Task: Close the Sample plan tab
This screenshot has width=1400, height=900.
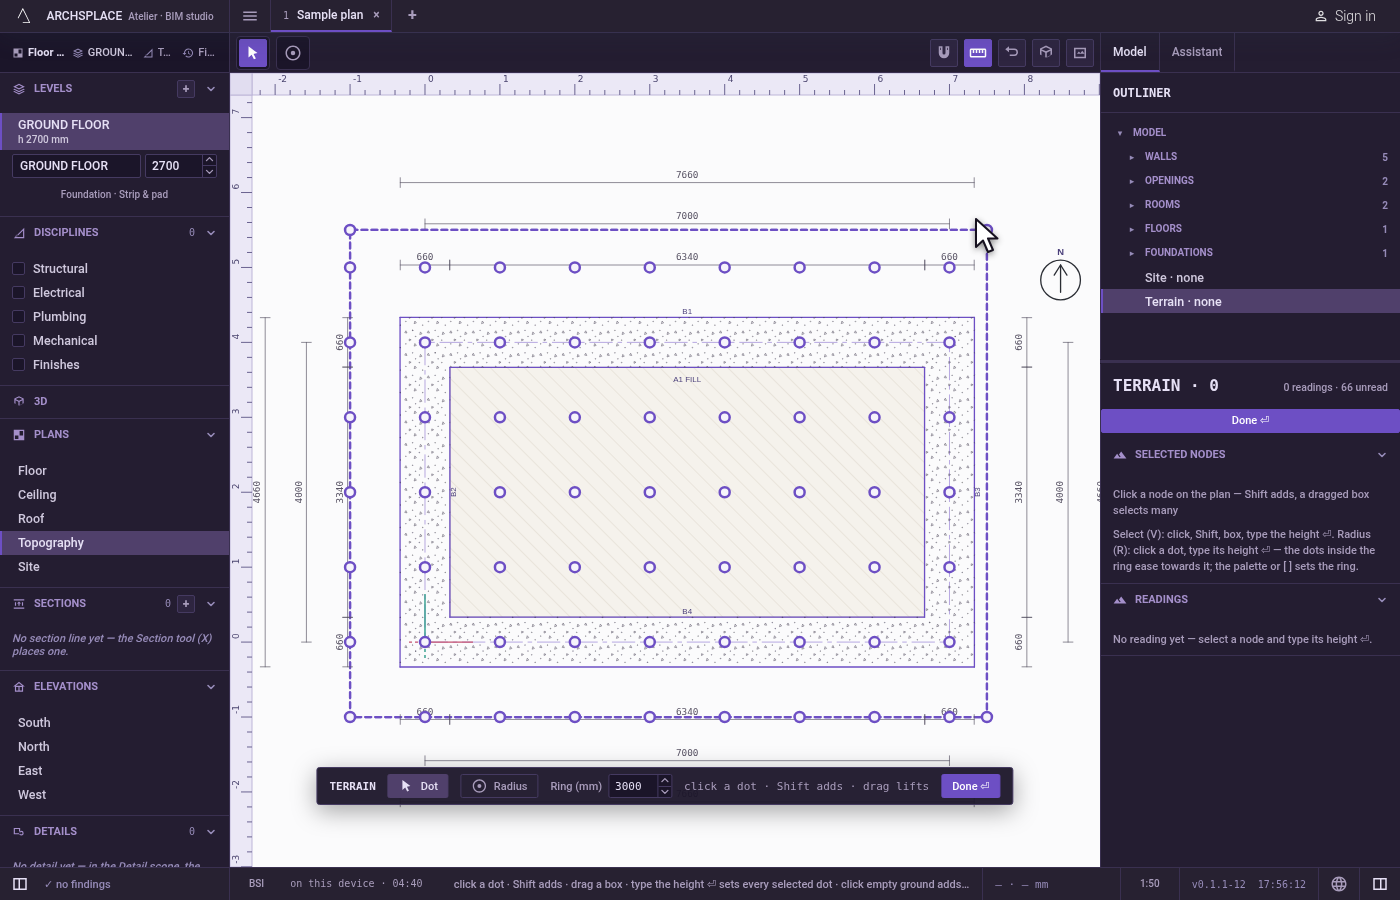Action: (377, 15)
